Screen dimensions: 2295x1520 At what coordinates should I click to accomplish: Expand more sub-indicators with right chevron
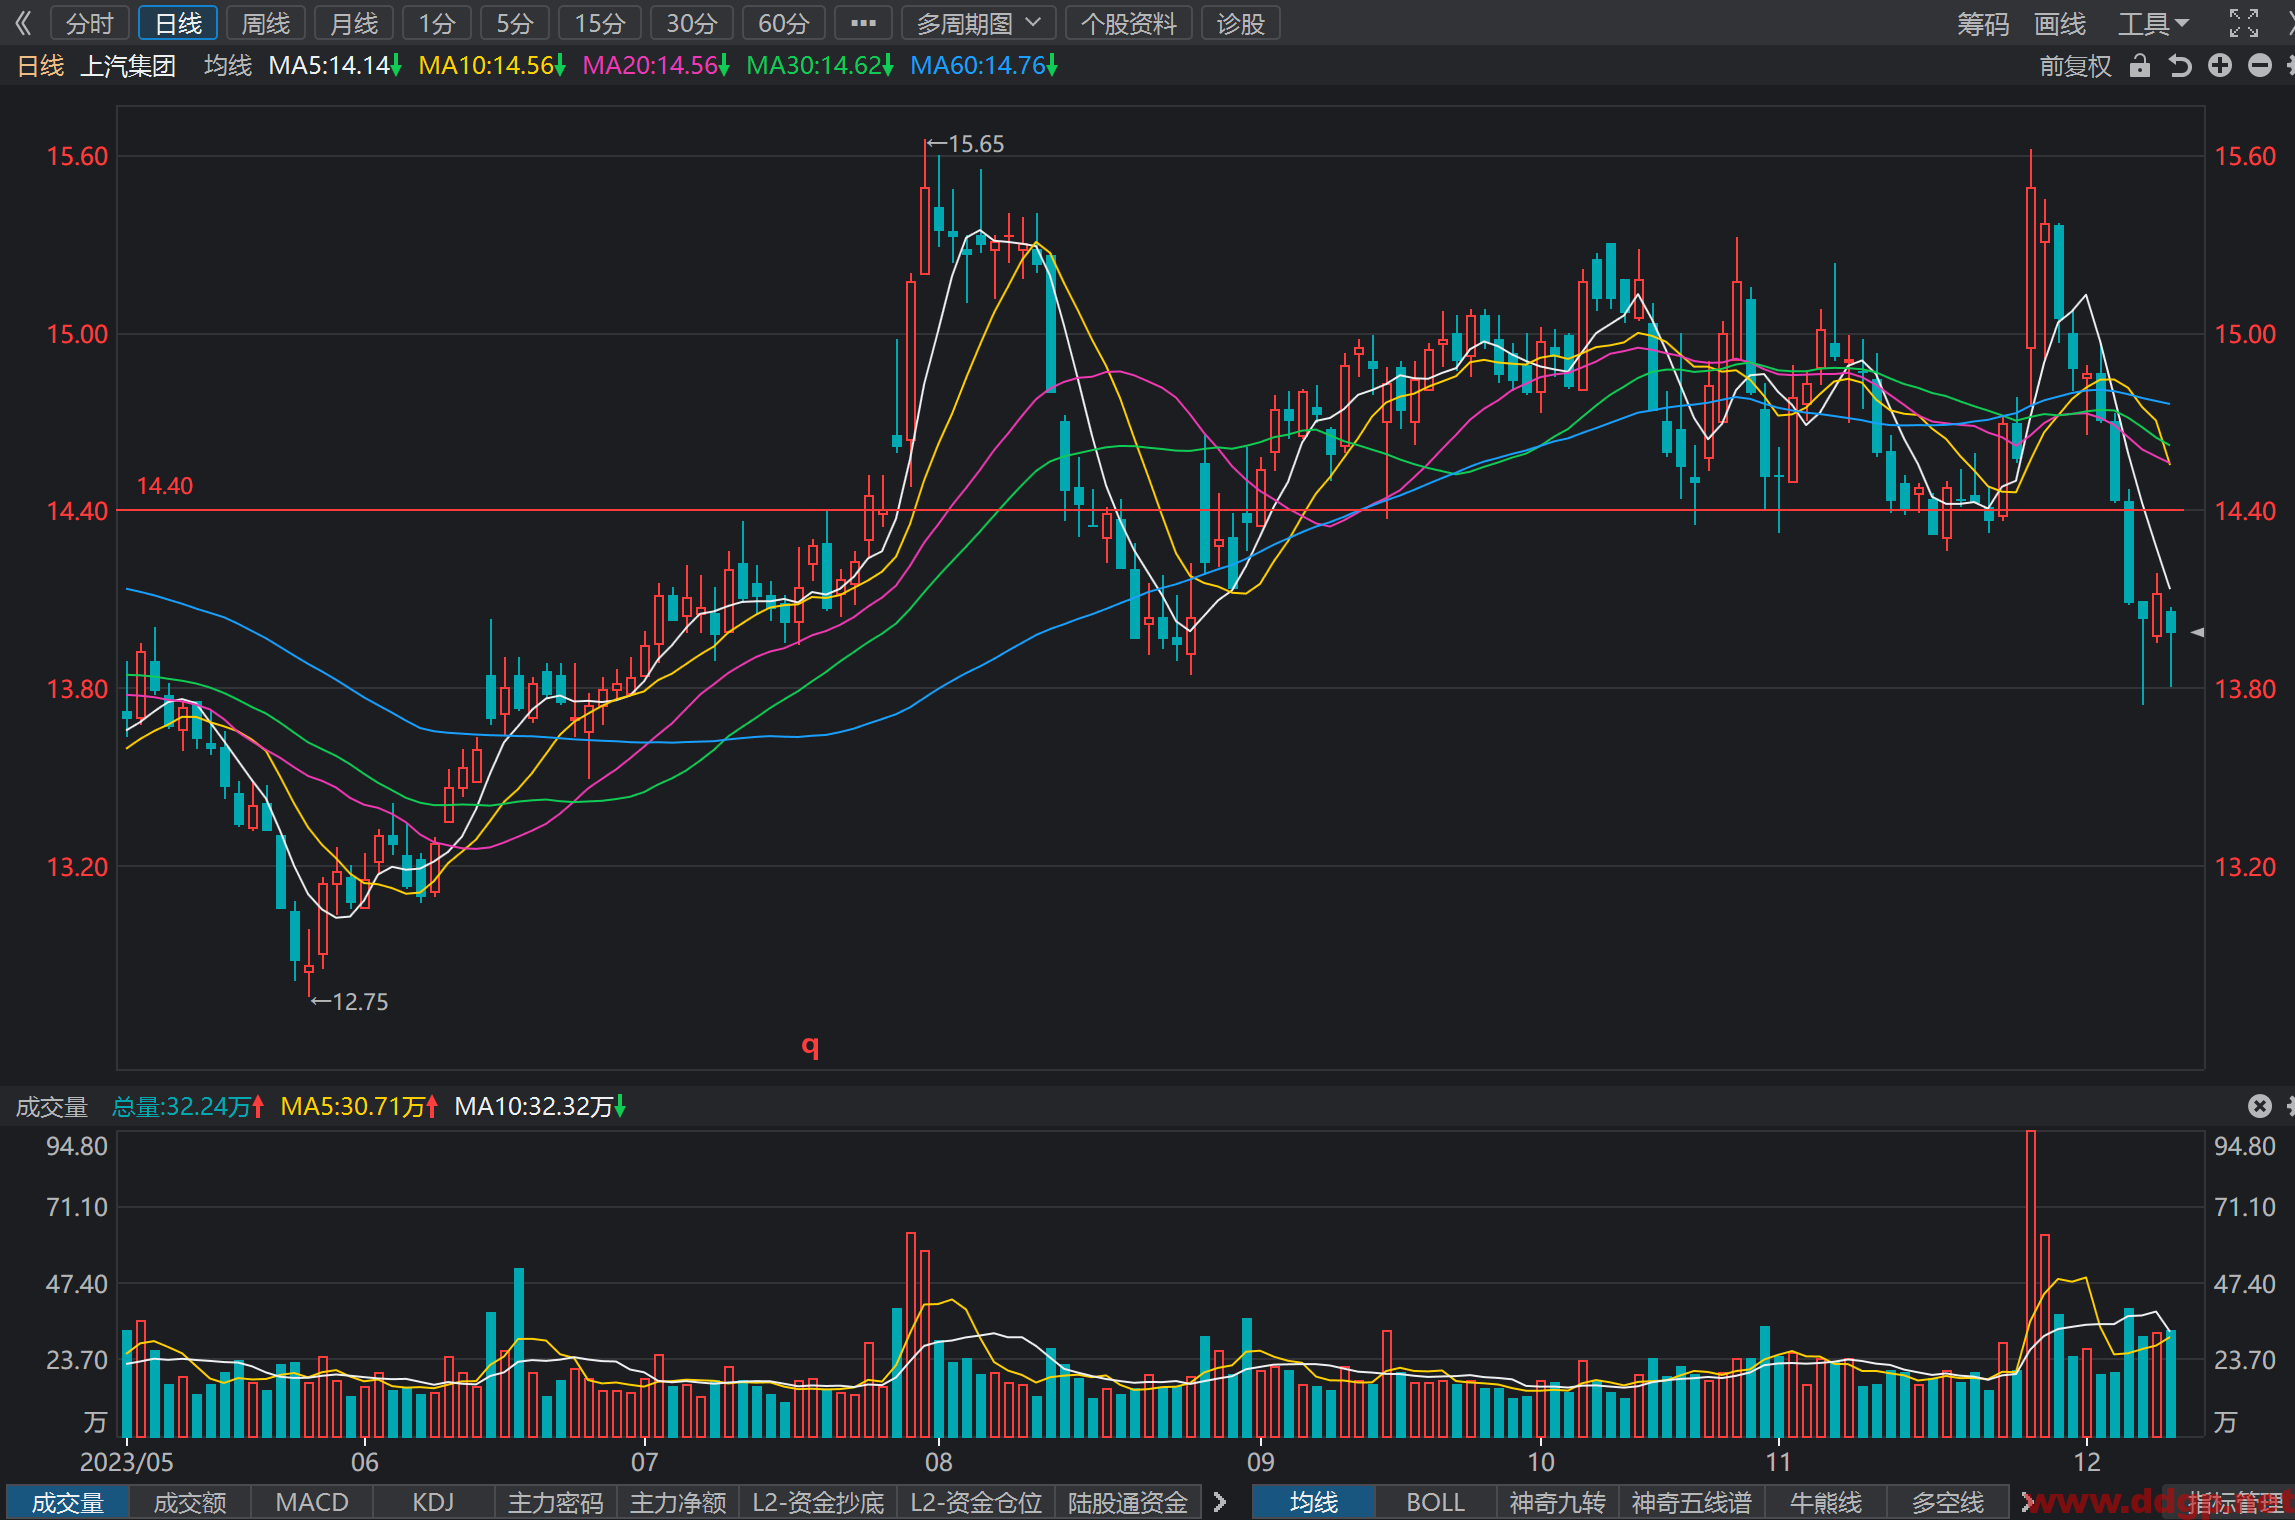[1219, 1502]
